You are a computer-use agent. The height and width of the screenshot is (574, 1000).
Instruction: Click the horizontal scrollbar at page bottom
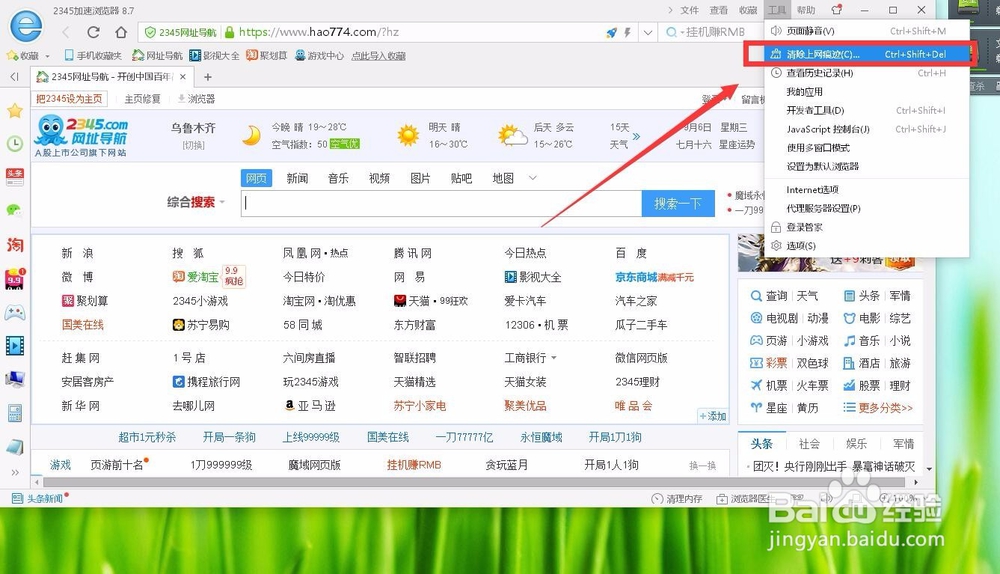click(x=475, y=483)
